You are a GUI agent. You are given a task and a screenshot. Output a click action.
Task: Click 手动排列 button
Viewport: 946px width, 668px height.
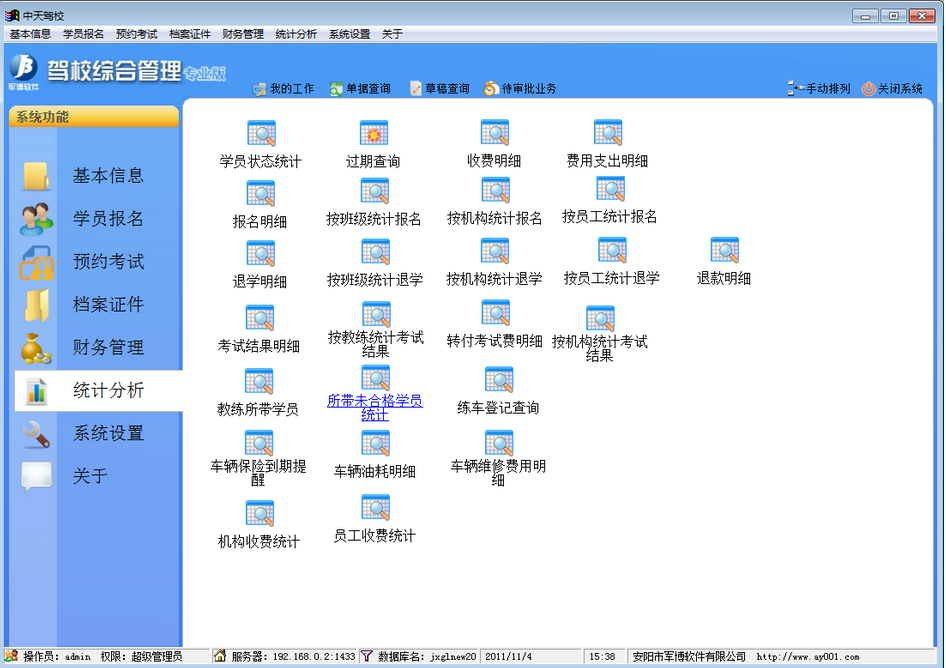click(819, 89)
